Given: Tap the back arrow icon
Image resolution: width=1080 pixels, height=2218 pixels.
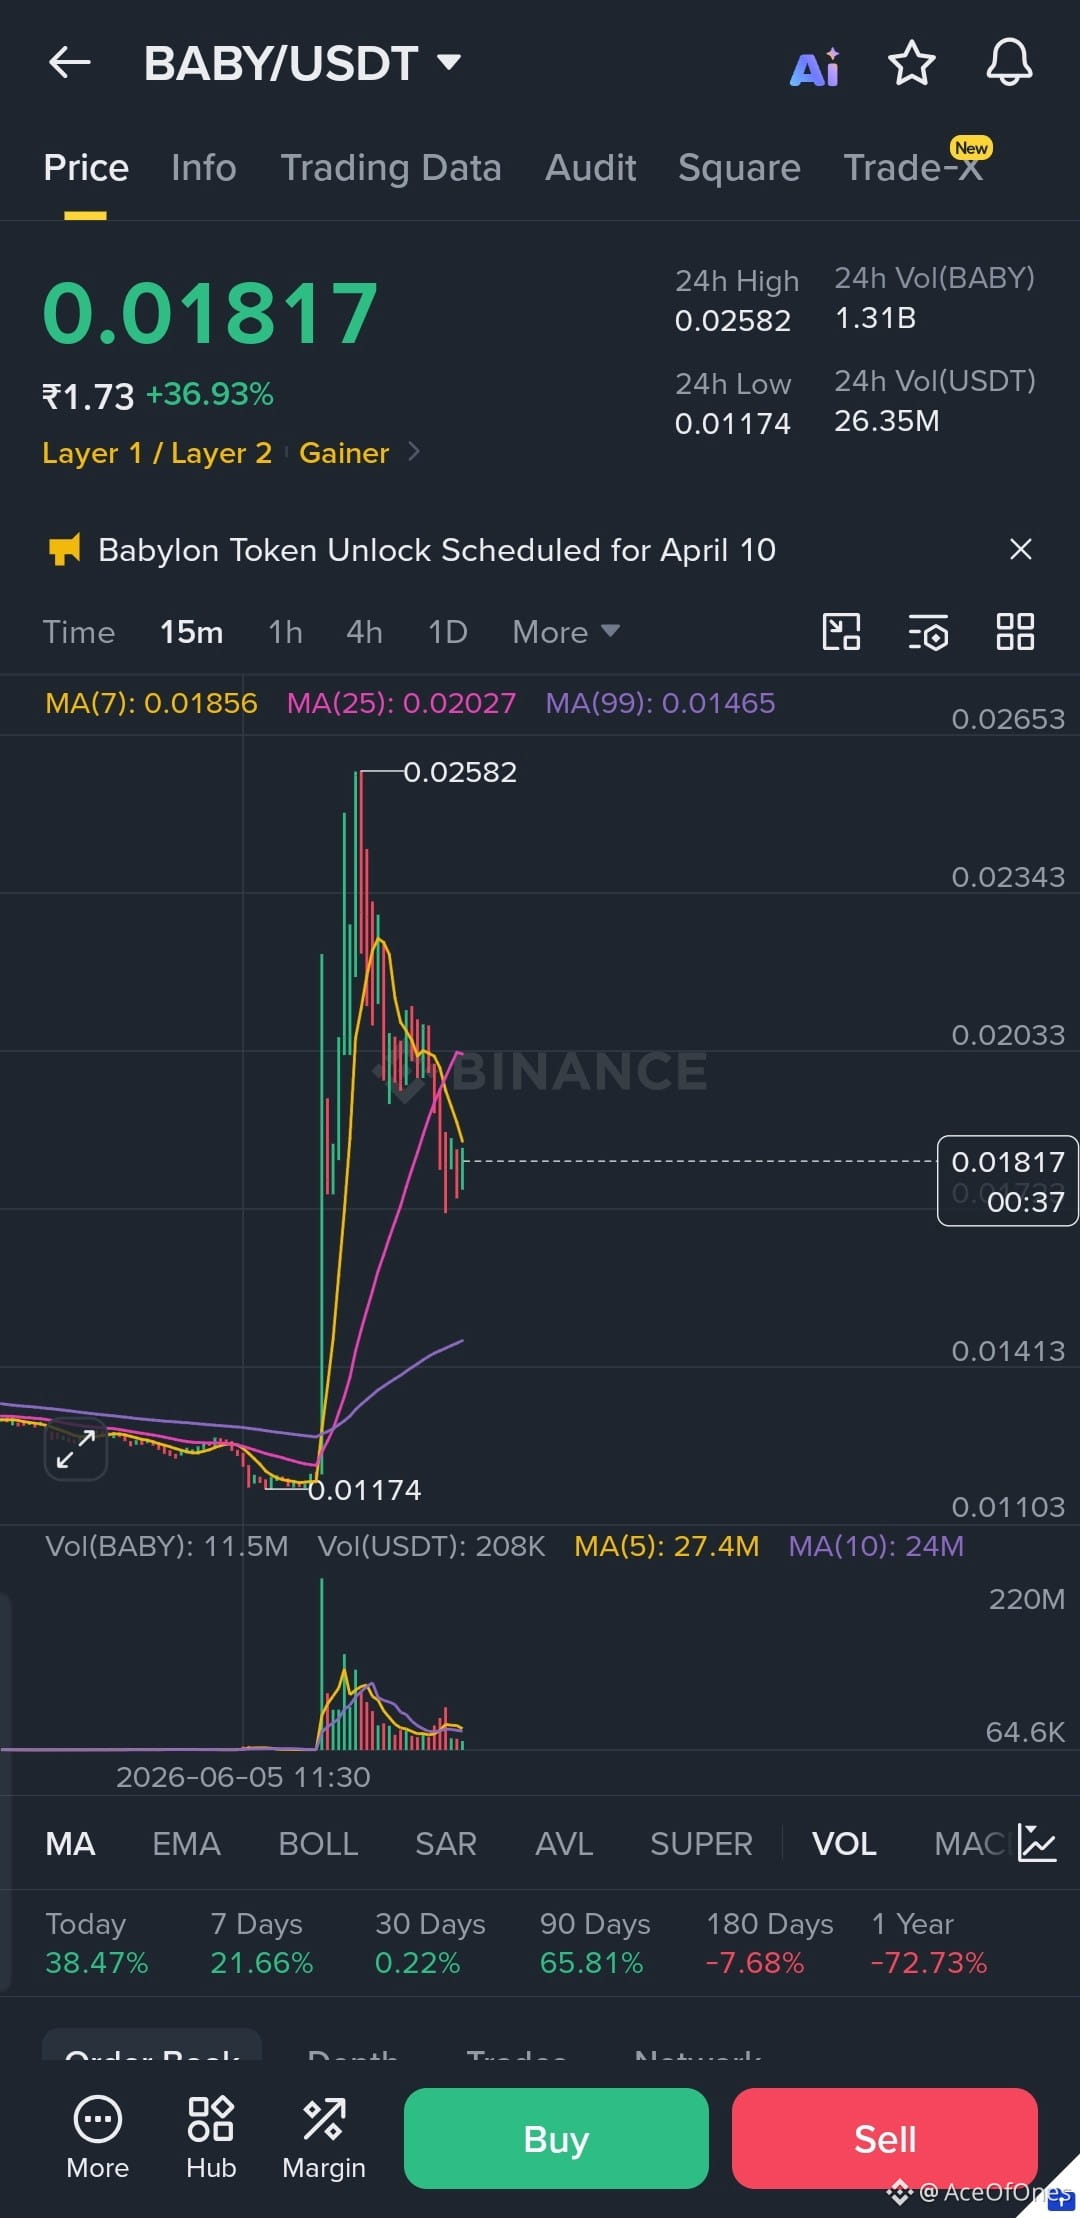Looking at the screenshot, I should tap(70, 62).
